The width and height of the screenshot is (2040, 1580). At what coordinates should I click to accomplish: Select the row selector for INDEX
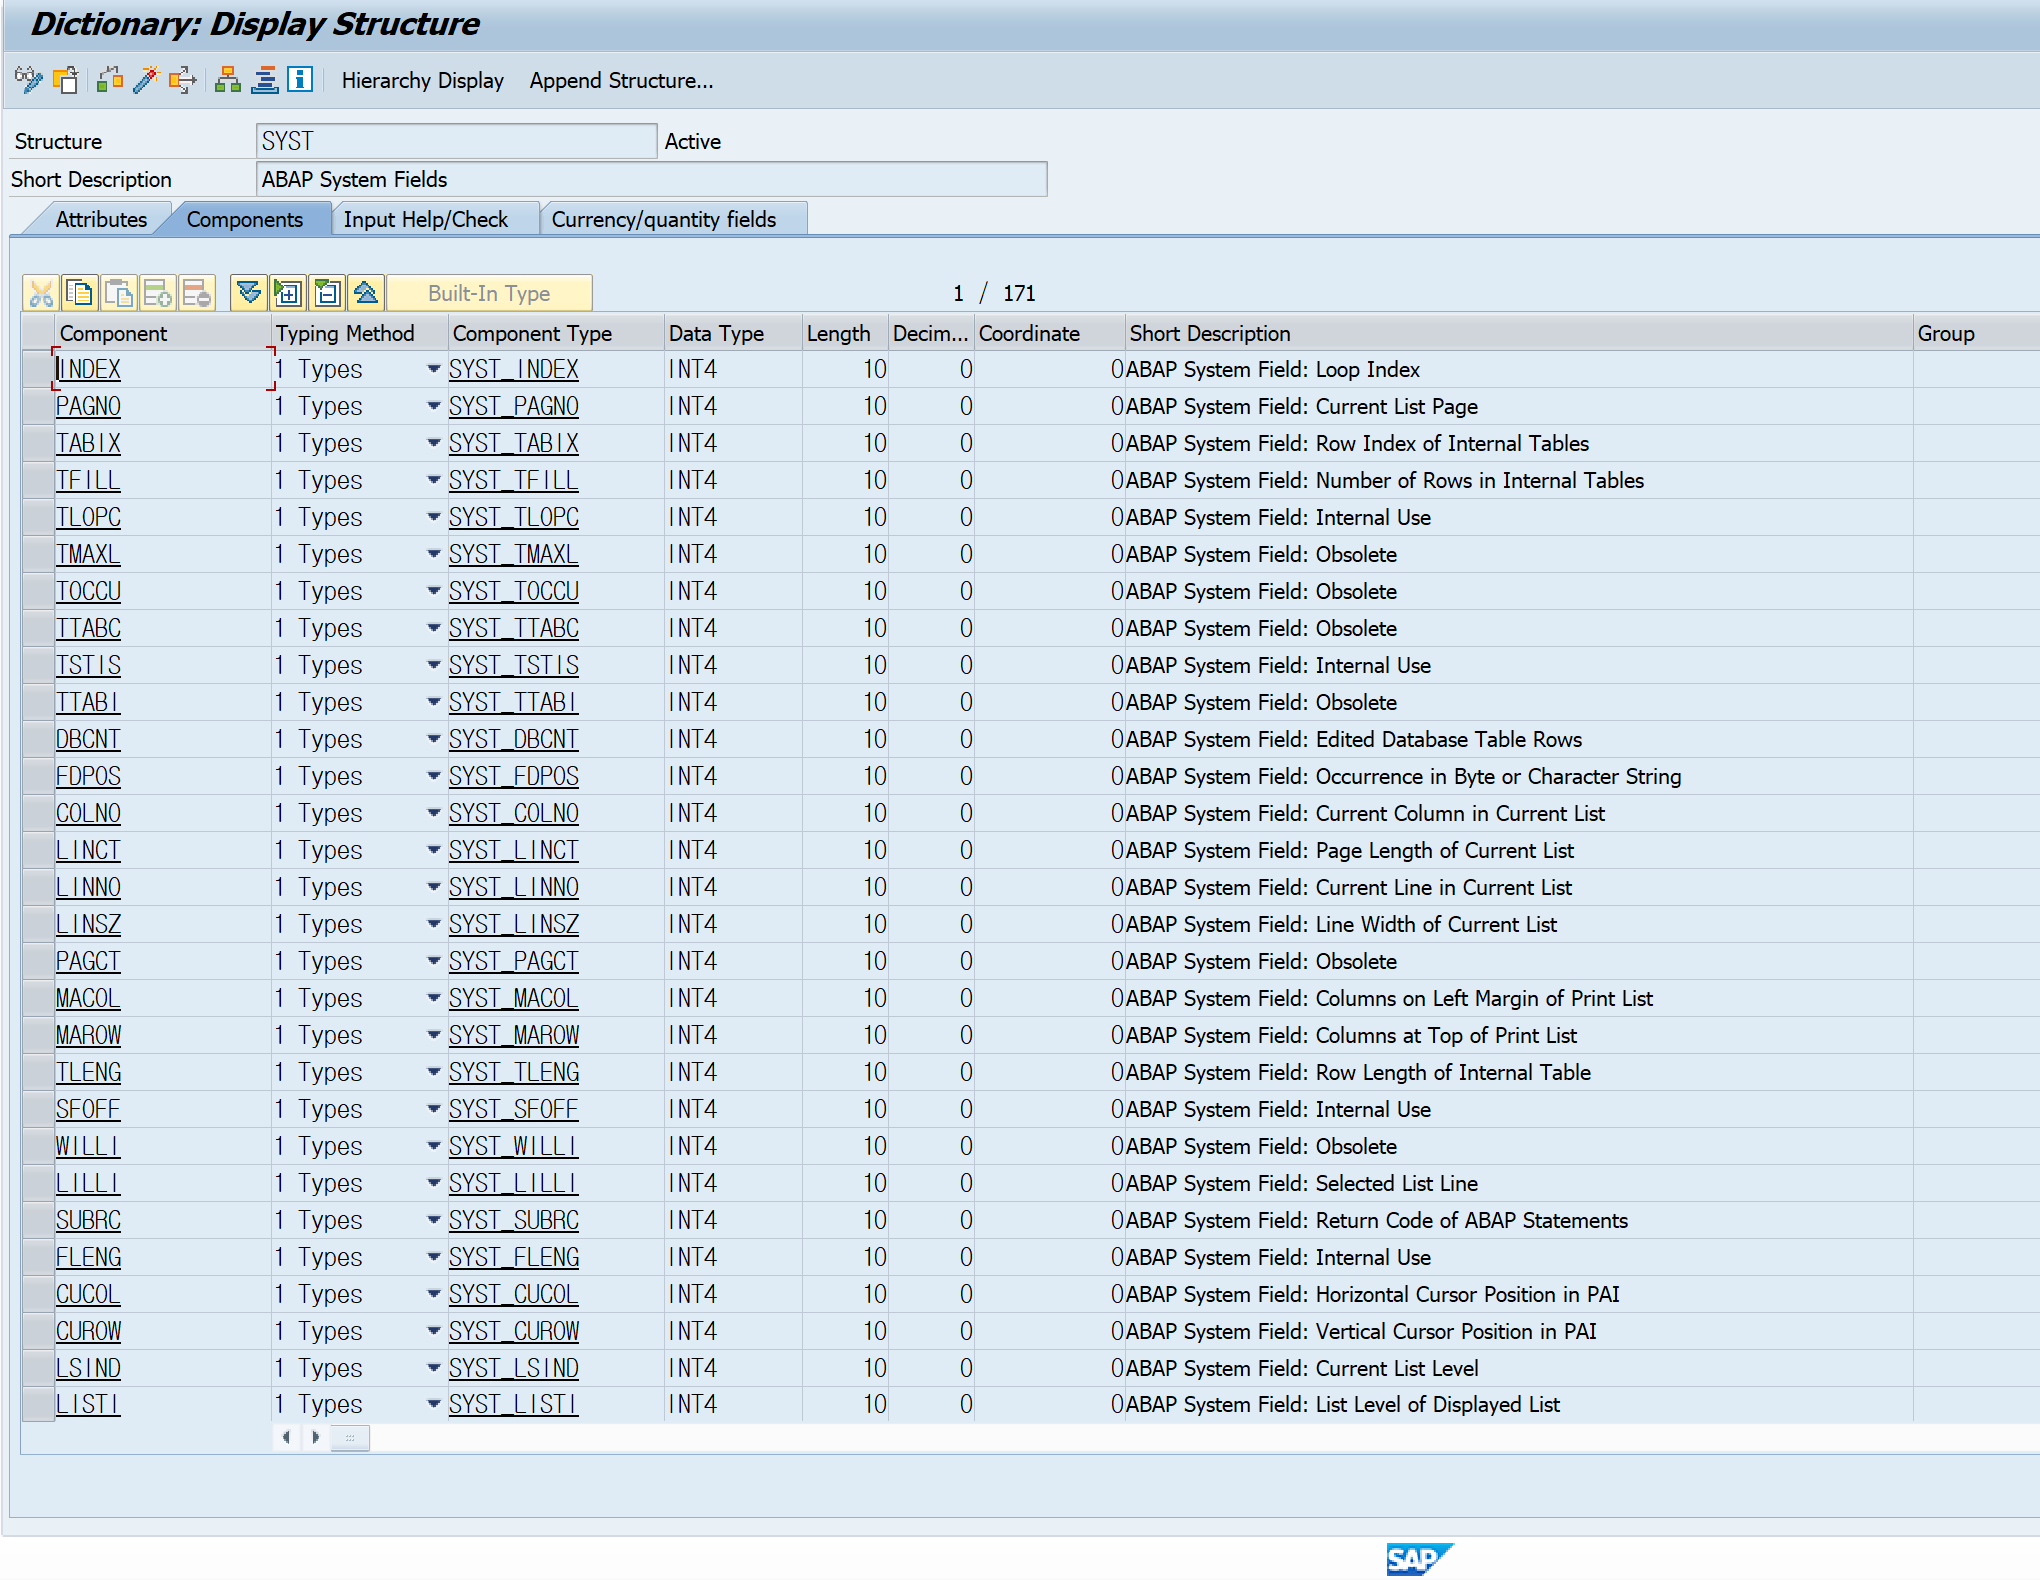click(38, 369)
